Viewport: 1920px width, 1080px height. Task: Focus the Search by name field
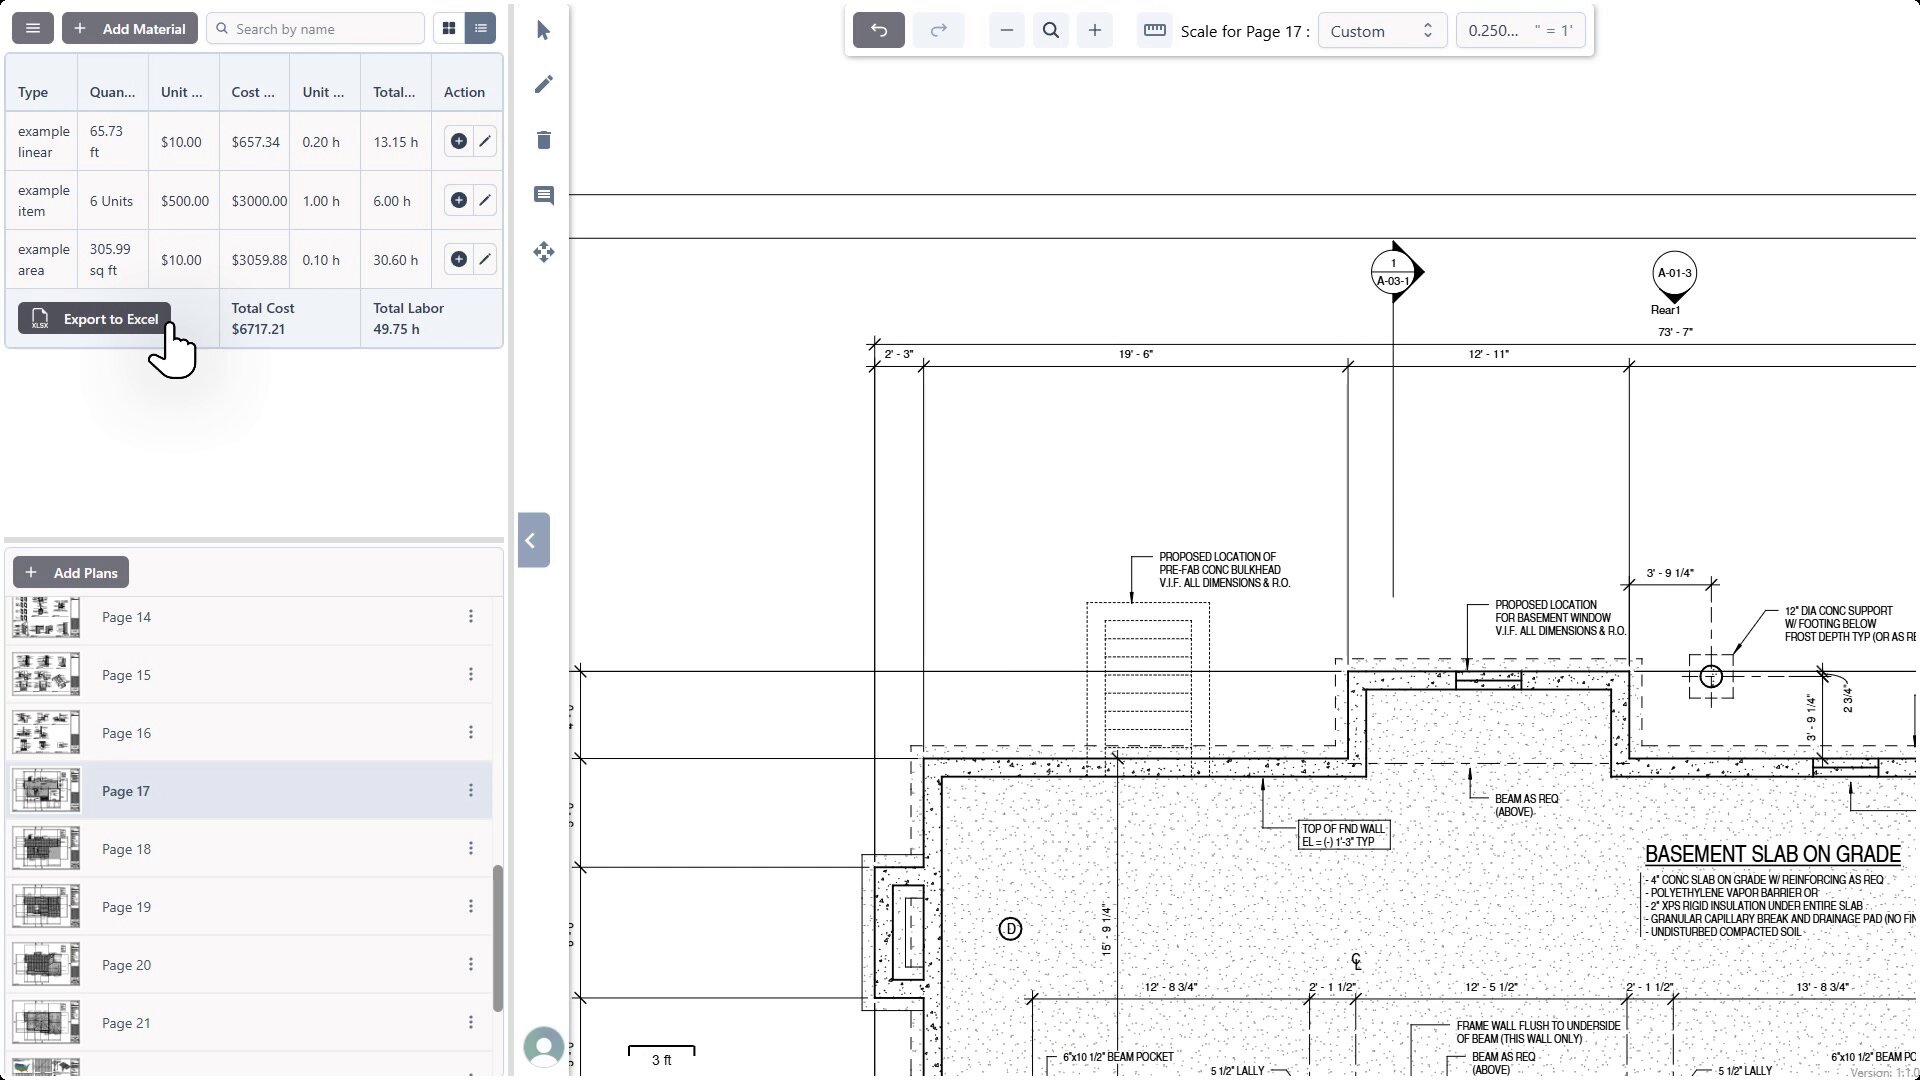point(316,28)
